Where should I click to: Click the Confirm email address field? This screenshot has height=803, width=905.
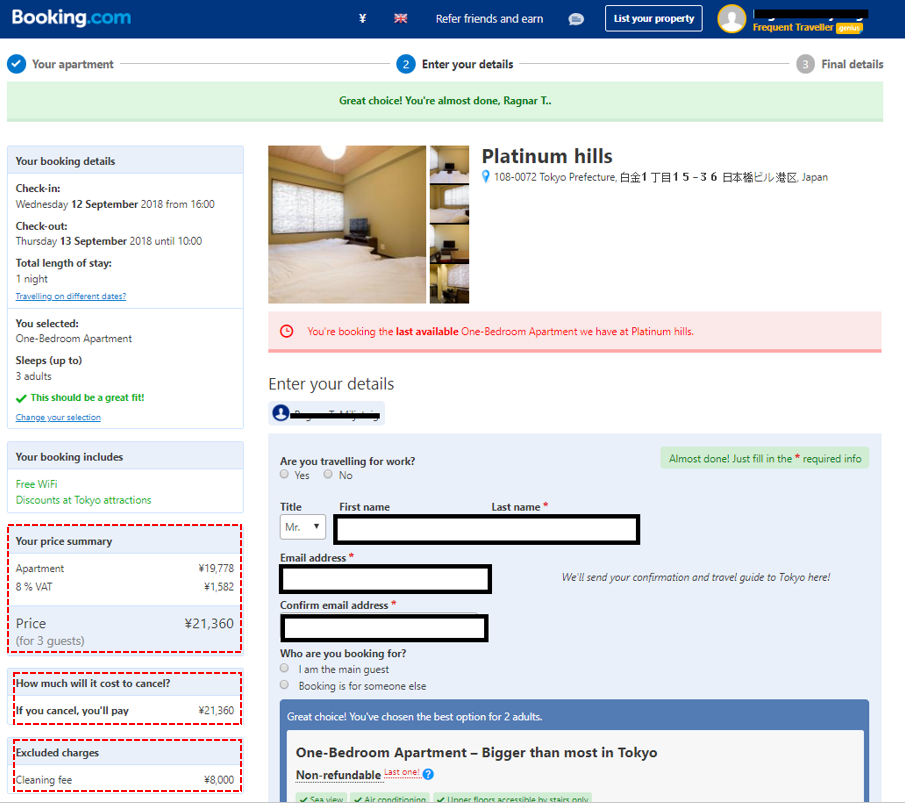pyautogui.click(x=384, y=628)
